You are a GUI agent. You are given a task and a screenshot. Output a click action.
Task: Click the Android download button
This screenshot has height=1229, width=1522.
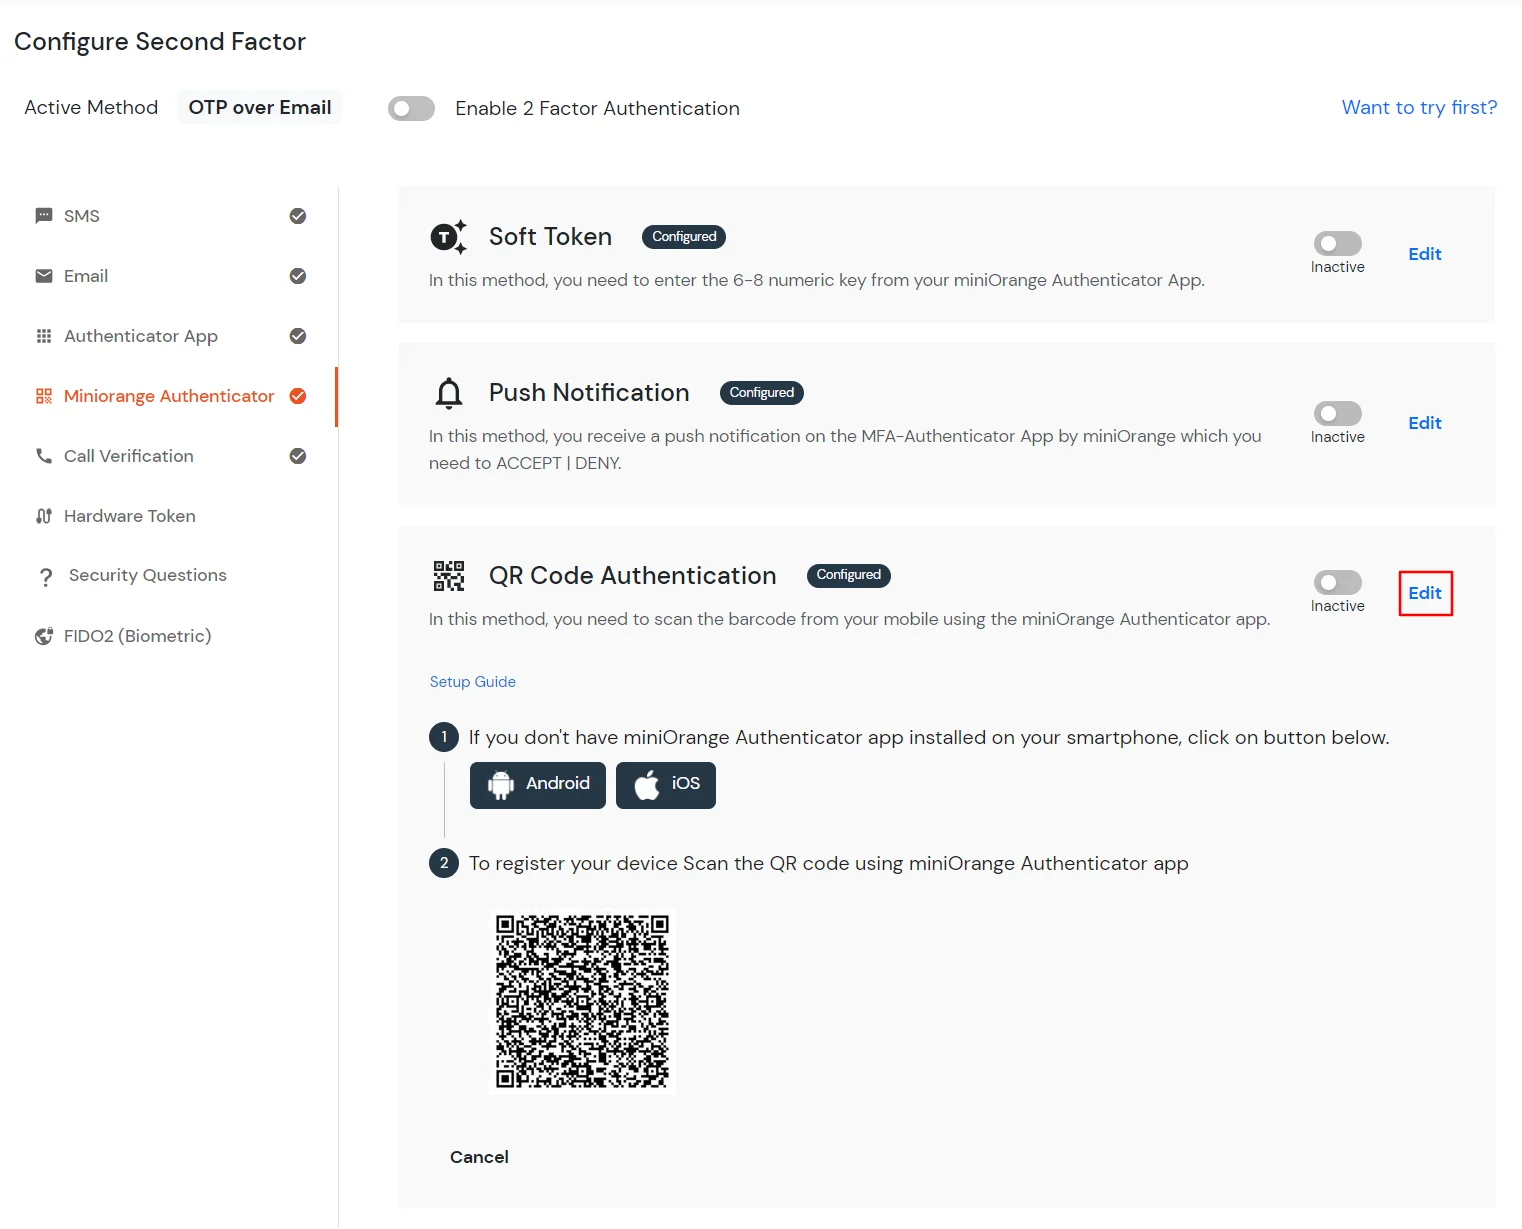tap(537, 785)
